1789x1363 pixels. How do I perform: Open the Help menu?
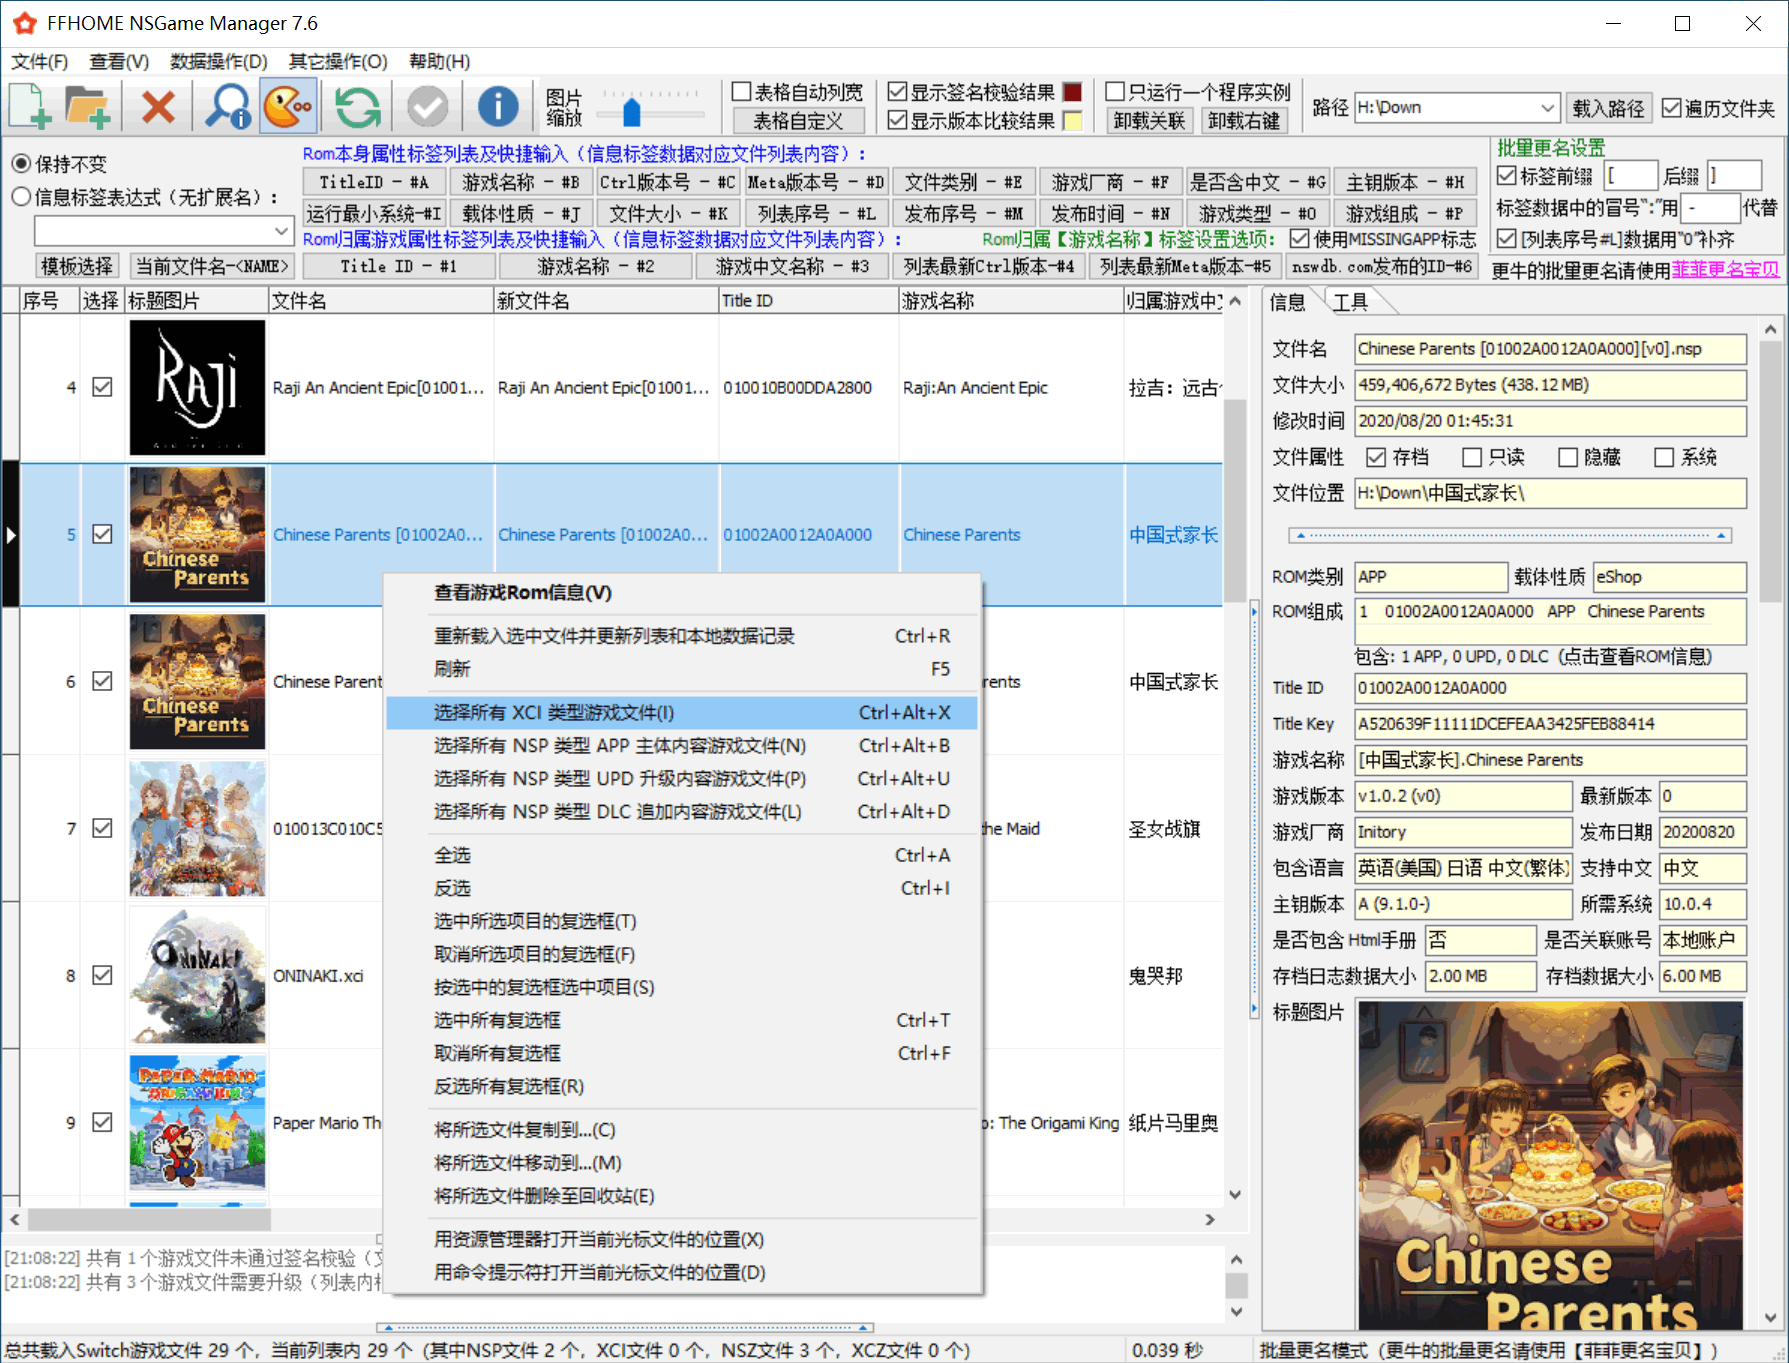tap(440, 61)
